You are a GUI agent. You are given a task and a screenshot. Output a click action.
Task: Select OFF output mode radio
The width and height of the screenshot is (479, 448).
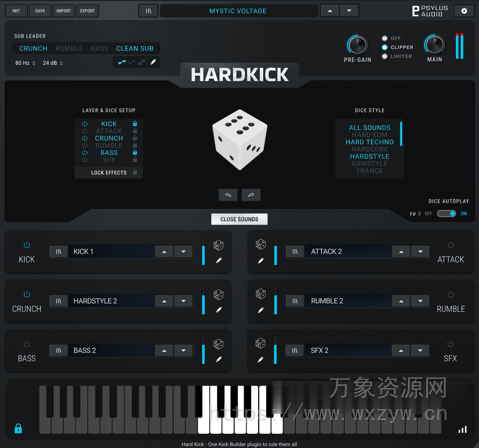385,38
